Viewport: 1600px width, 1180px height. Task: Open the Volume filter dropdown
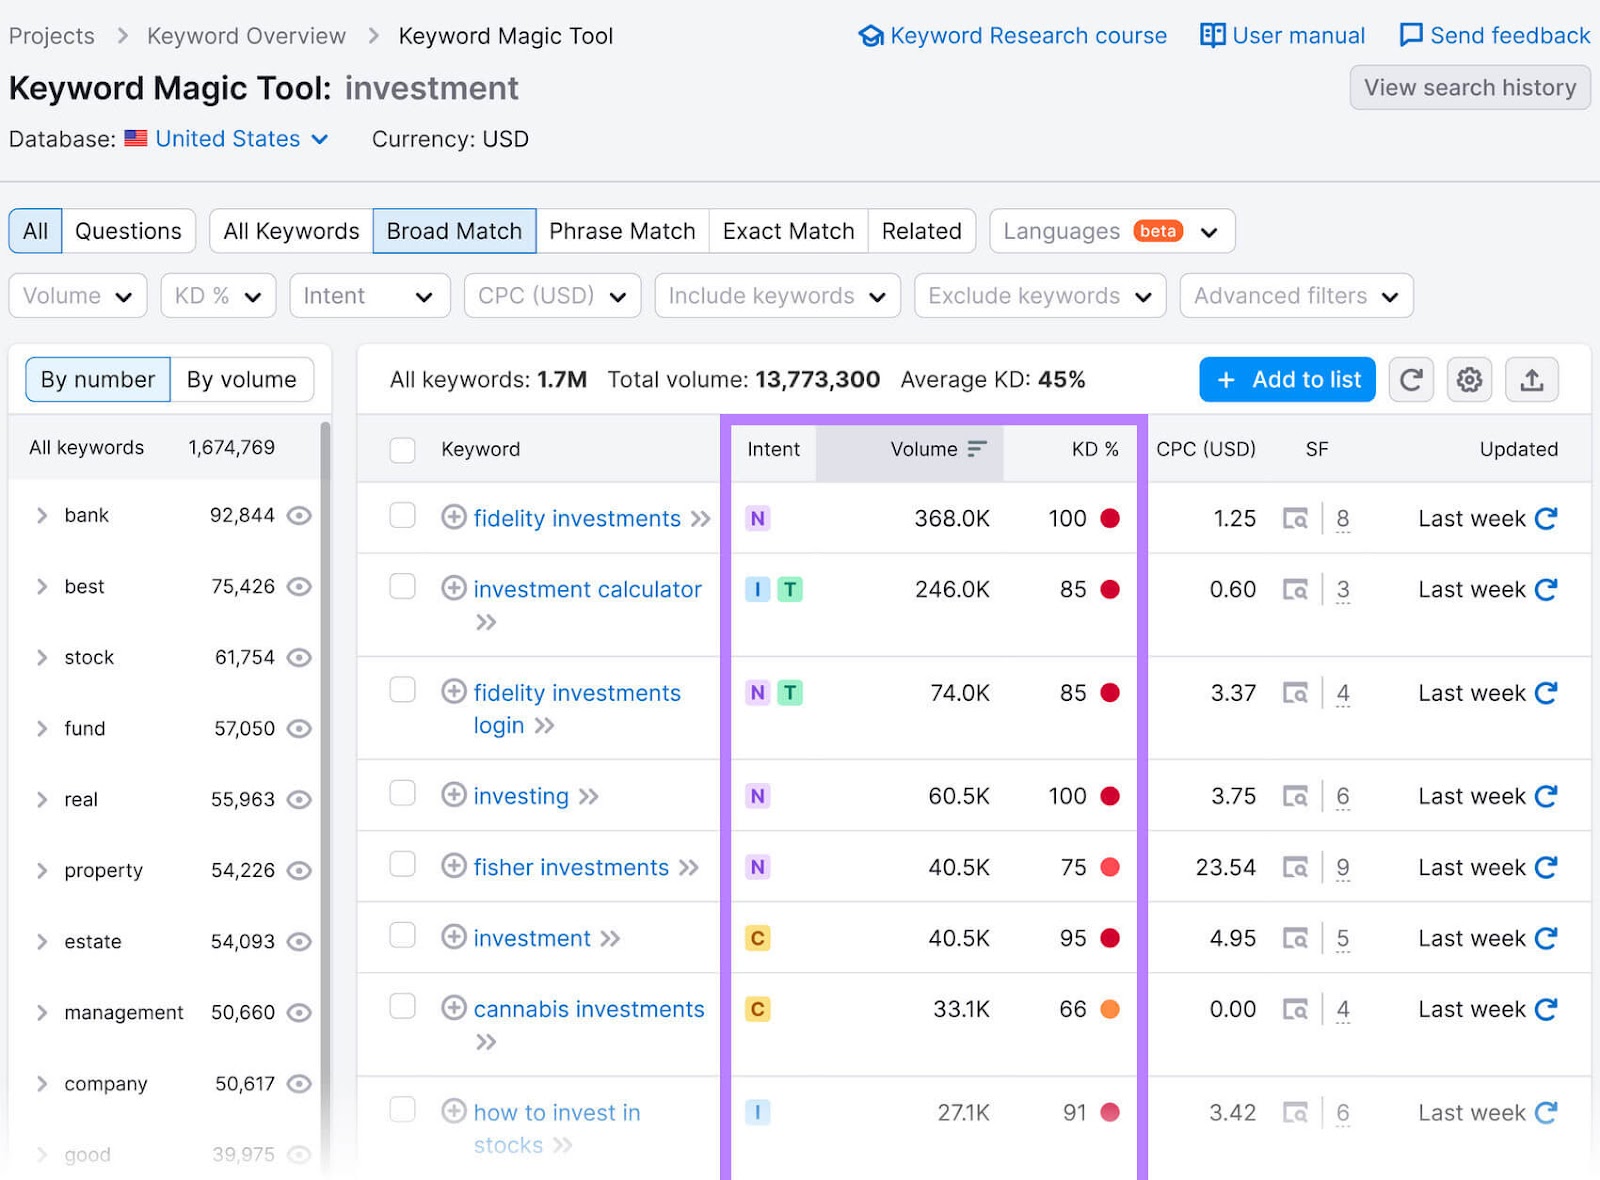(77, 295)
